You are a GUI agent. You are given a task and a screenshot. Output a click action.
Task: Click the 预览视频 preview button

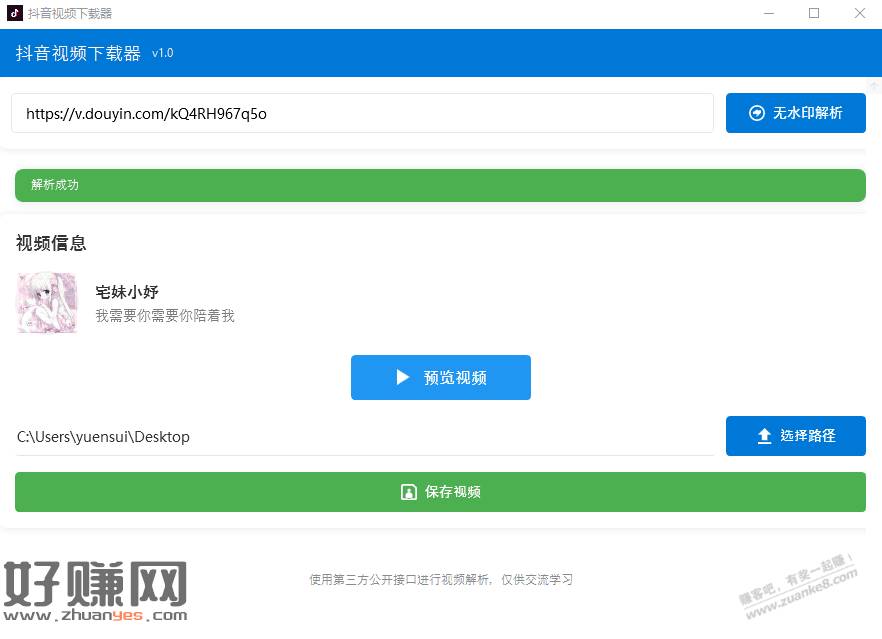440,377
